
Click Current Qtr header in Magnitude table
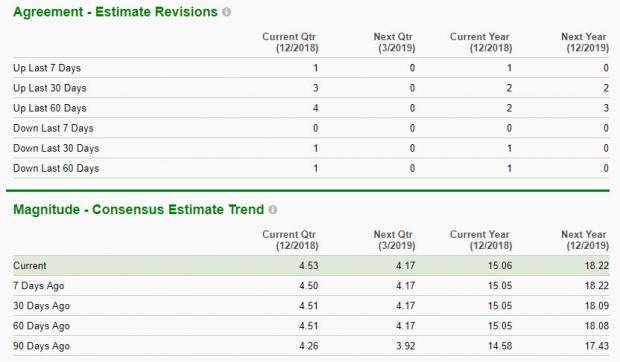point(290,240)
